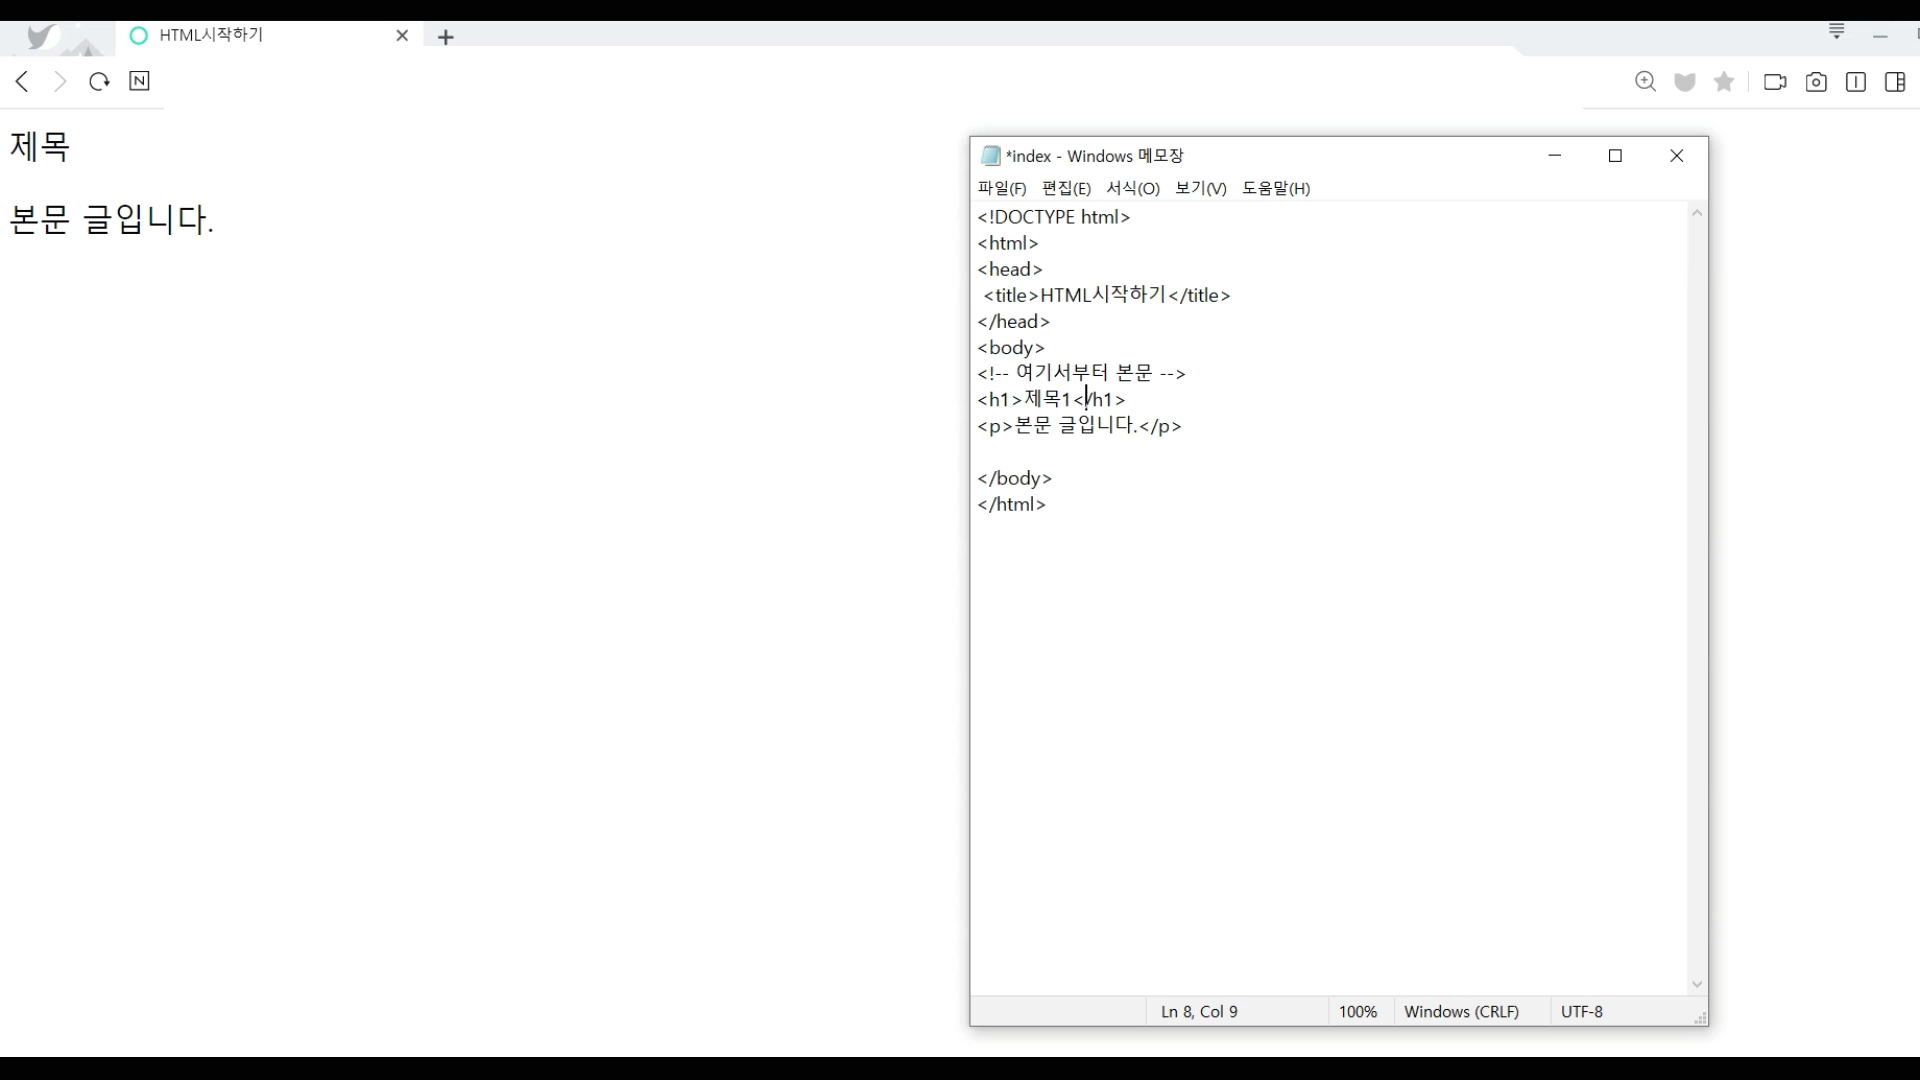Image resolution: width=1920 pixels, height=1080 pixels.
Task: Click Notepad scrollbar down arrow
Action: pos(1697,985)
